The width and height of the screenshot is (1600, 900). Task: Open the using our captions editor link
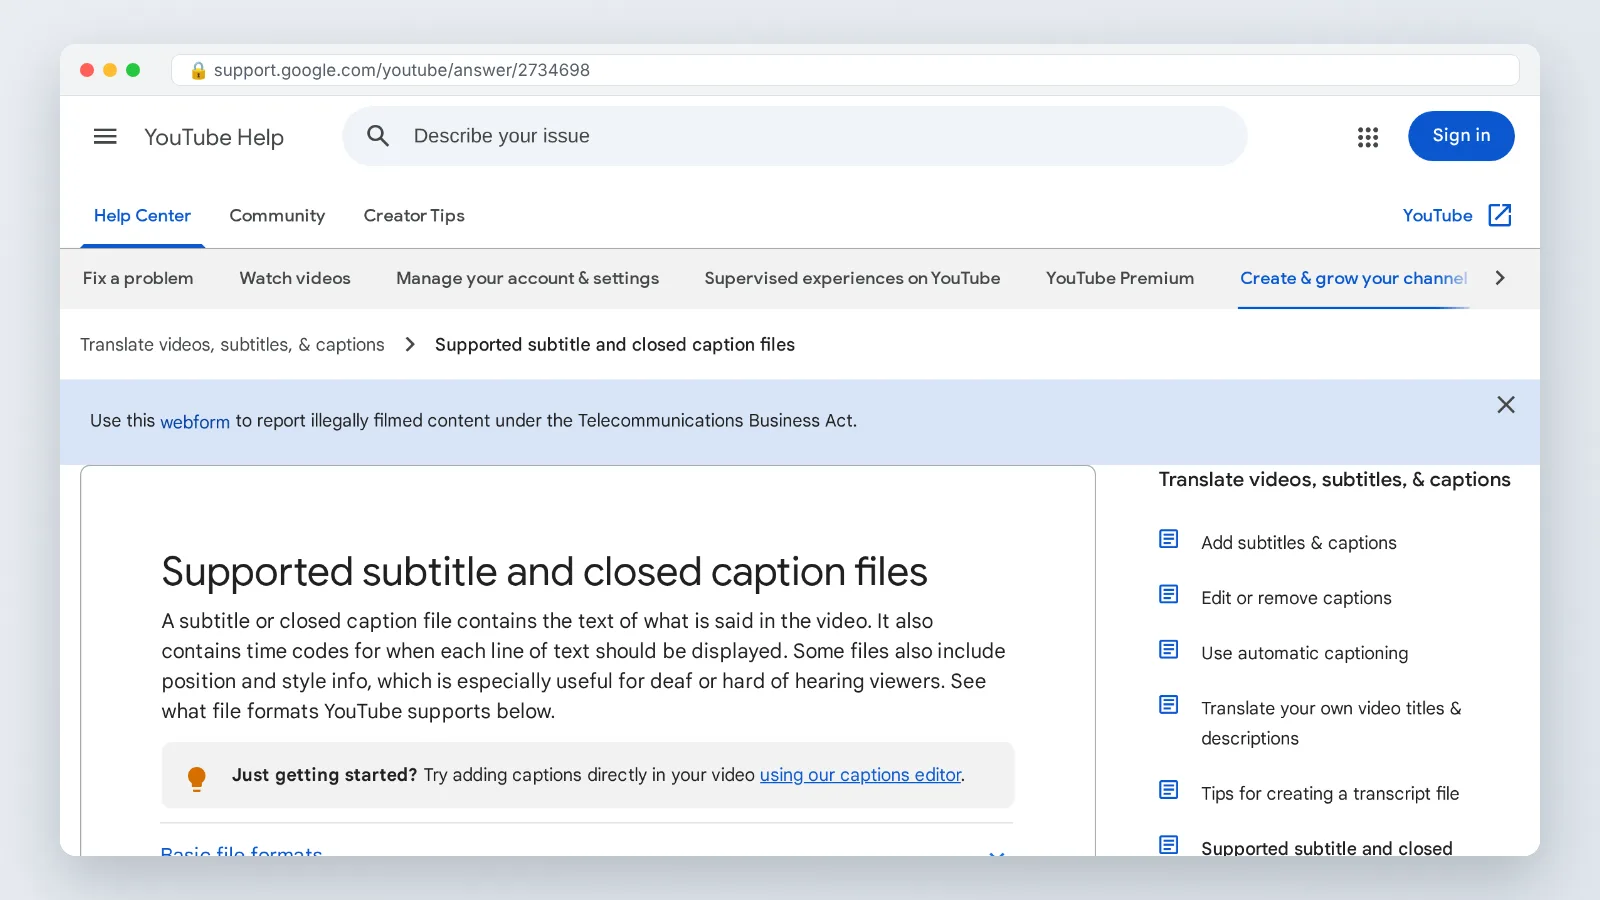click(x=860, y=775)
